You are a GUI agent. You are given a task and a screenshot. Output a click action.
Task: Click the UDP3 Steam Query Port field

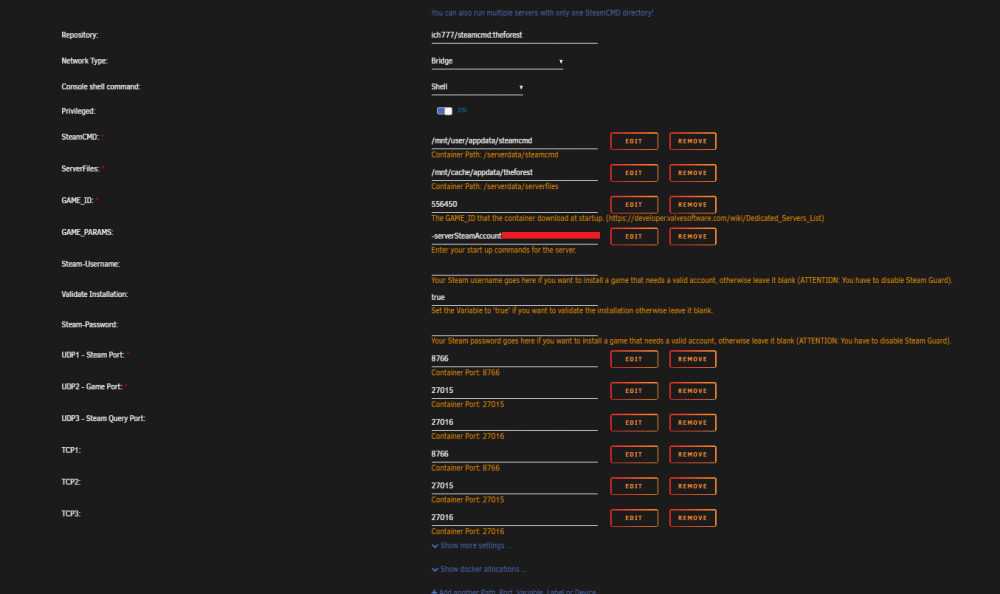pos(514,422)
